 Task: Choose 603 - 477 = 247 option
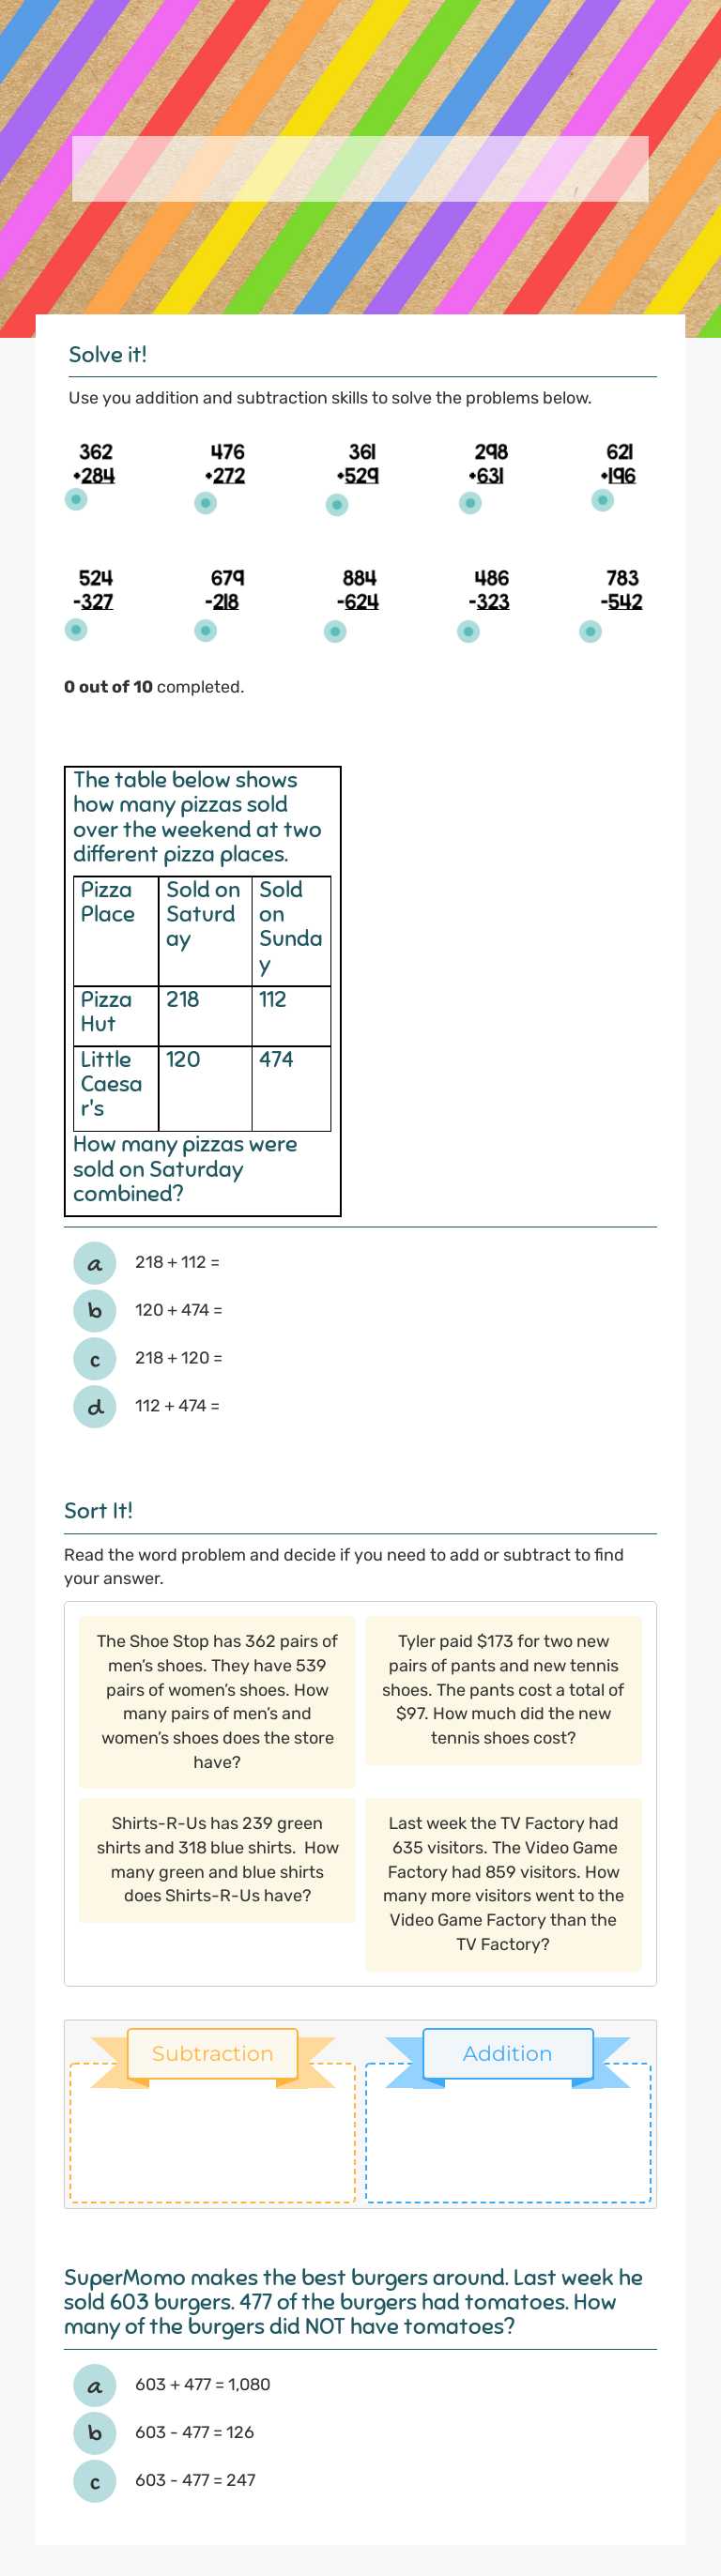95,2481
